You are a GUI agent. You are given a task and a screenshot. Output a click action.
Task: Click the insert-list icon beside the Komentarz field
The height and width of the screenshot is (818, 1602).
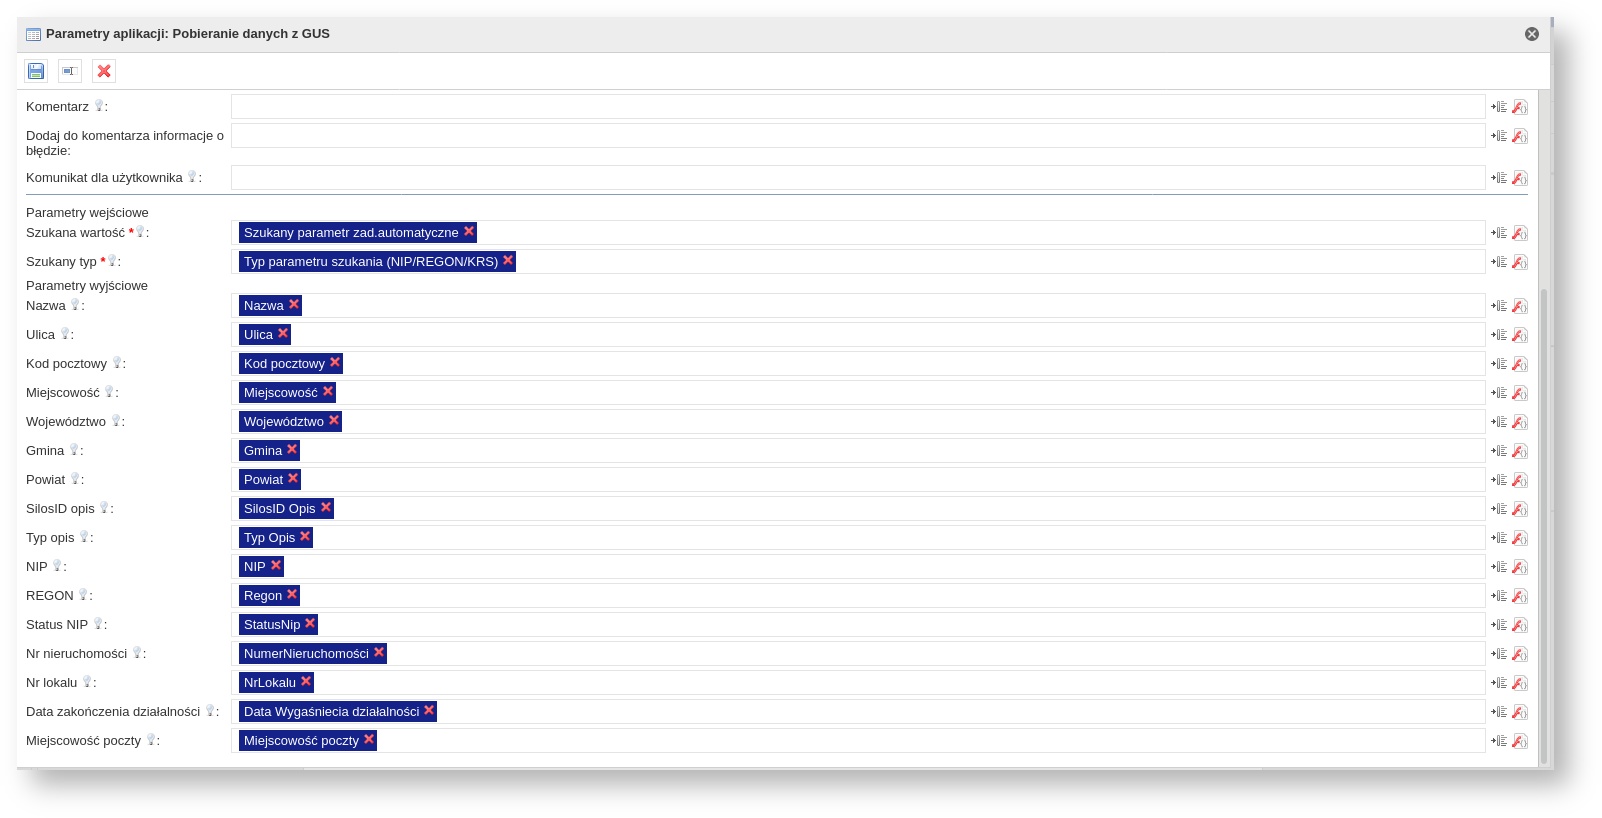tap(1499, 107)
